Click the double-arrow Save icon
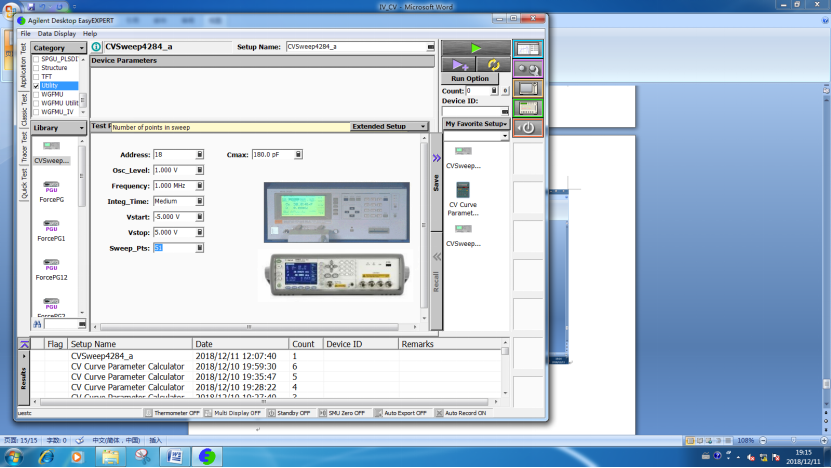This screenshot has width=831, height=468. pyautogui.click(x=436, y=158)
